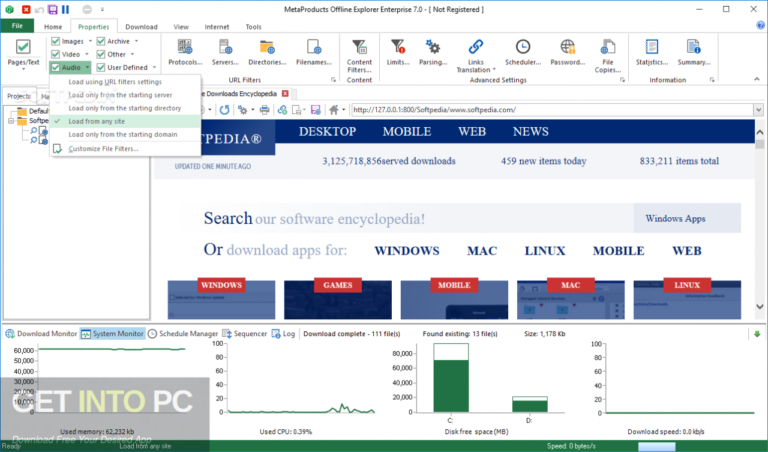Select Load only from the starting server
This screenshot has height=452, width=768.
coord(125,95)
